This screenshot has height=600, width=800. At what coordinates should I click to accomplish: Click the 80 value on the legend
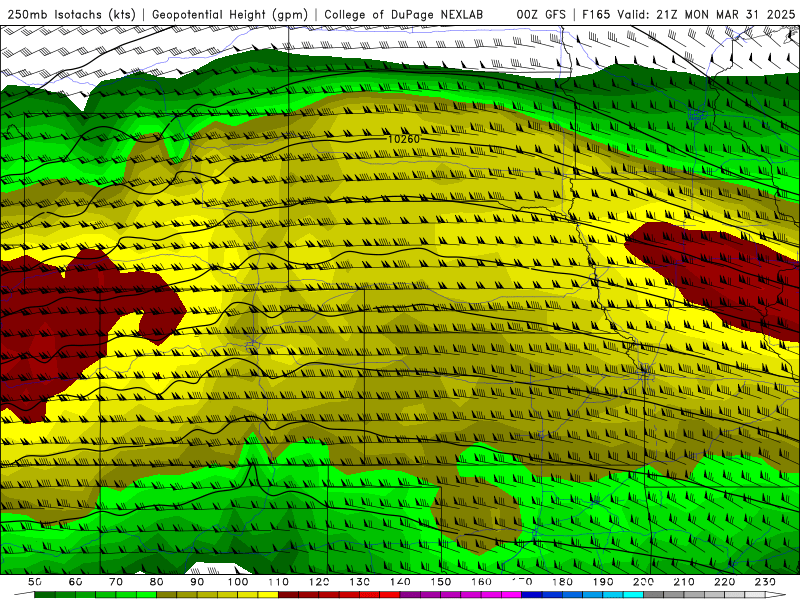(157, 582)
